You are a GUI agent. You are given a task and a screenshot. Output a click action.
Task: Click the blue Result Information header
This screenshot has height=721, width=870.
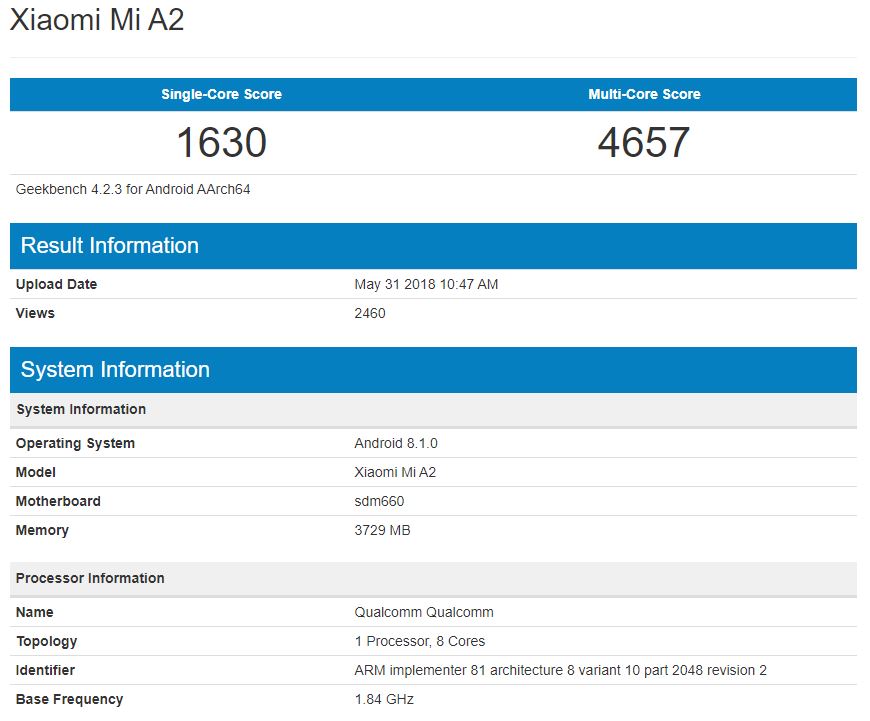pos(110,246)
